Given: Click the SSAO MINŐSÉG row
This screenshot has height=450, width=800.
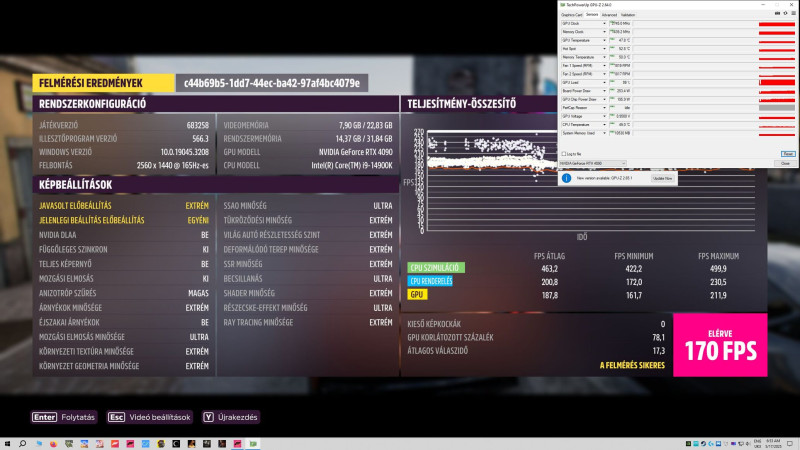Looking at the screenshot, I should (308, 206).
